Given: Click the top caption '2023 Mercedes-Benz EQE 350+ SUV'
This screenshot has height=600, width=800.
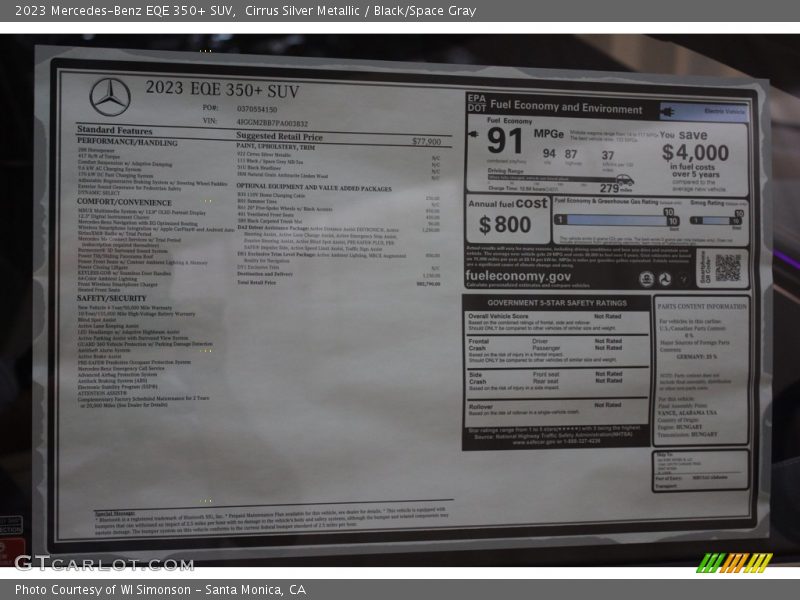Looking at the screenshot, I should (x=125, y=11).
